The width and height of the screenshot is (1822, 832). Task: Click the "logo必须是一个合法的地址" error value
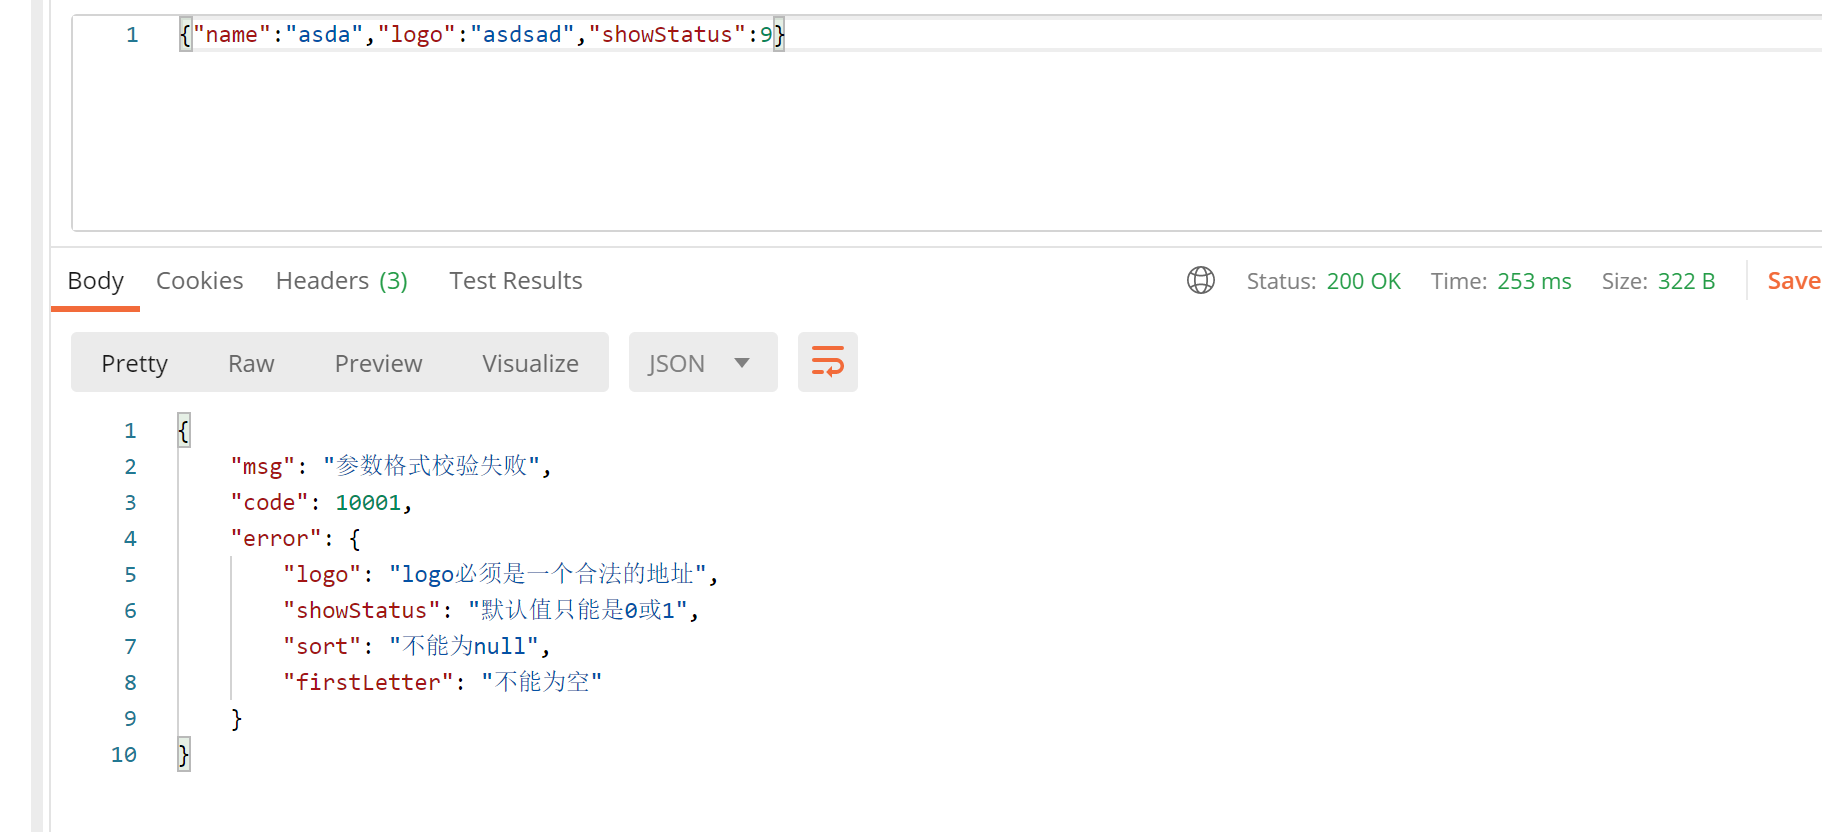click(548, 574)
